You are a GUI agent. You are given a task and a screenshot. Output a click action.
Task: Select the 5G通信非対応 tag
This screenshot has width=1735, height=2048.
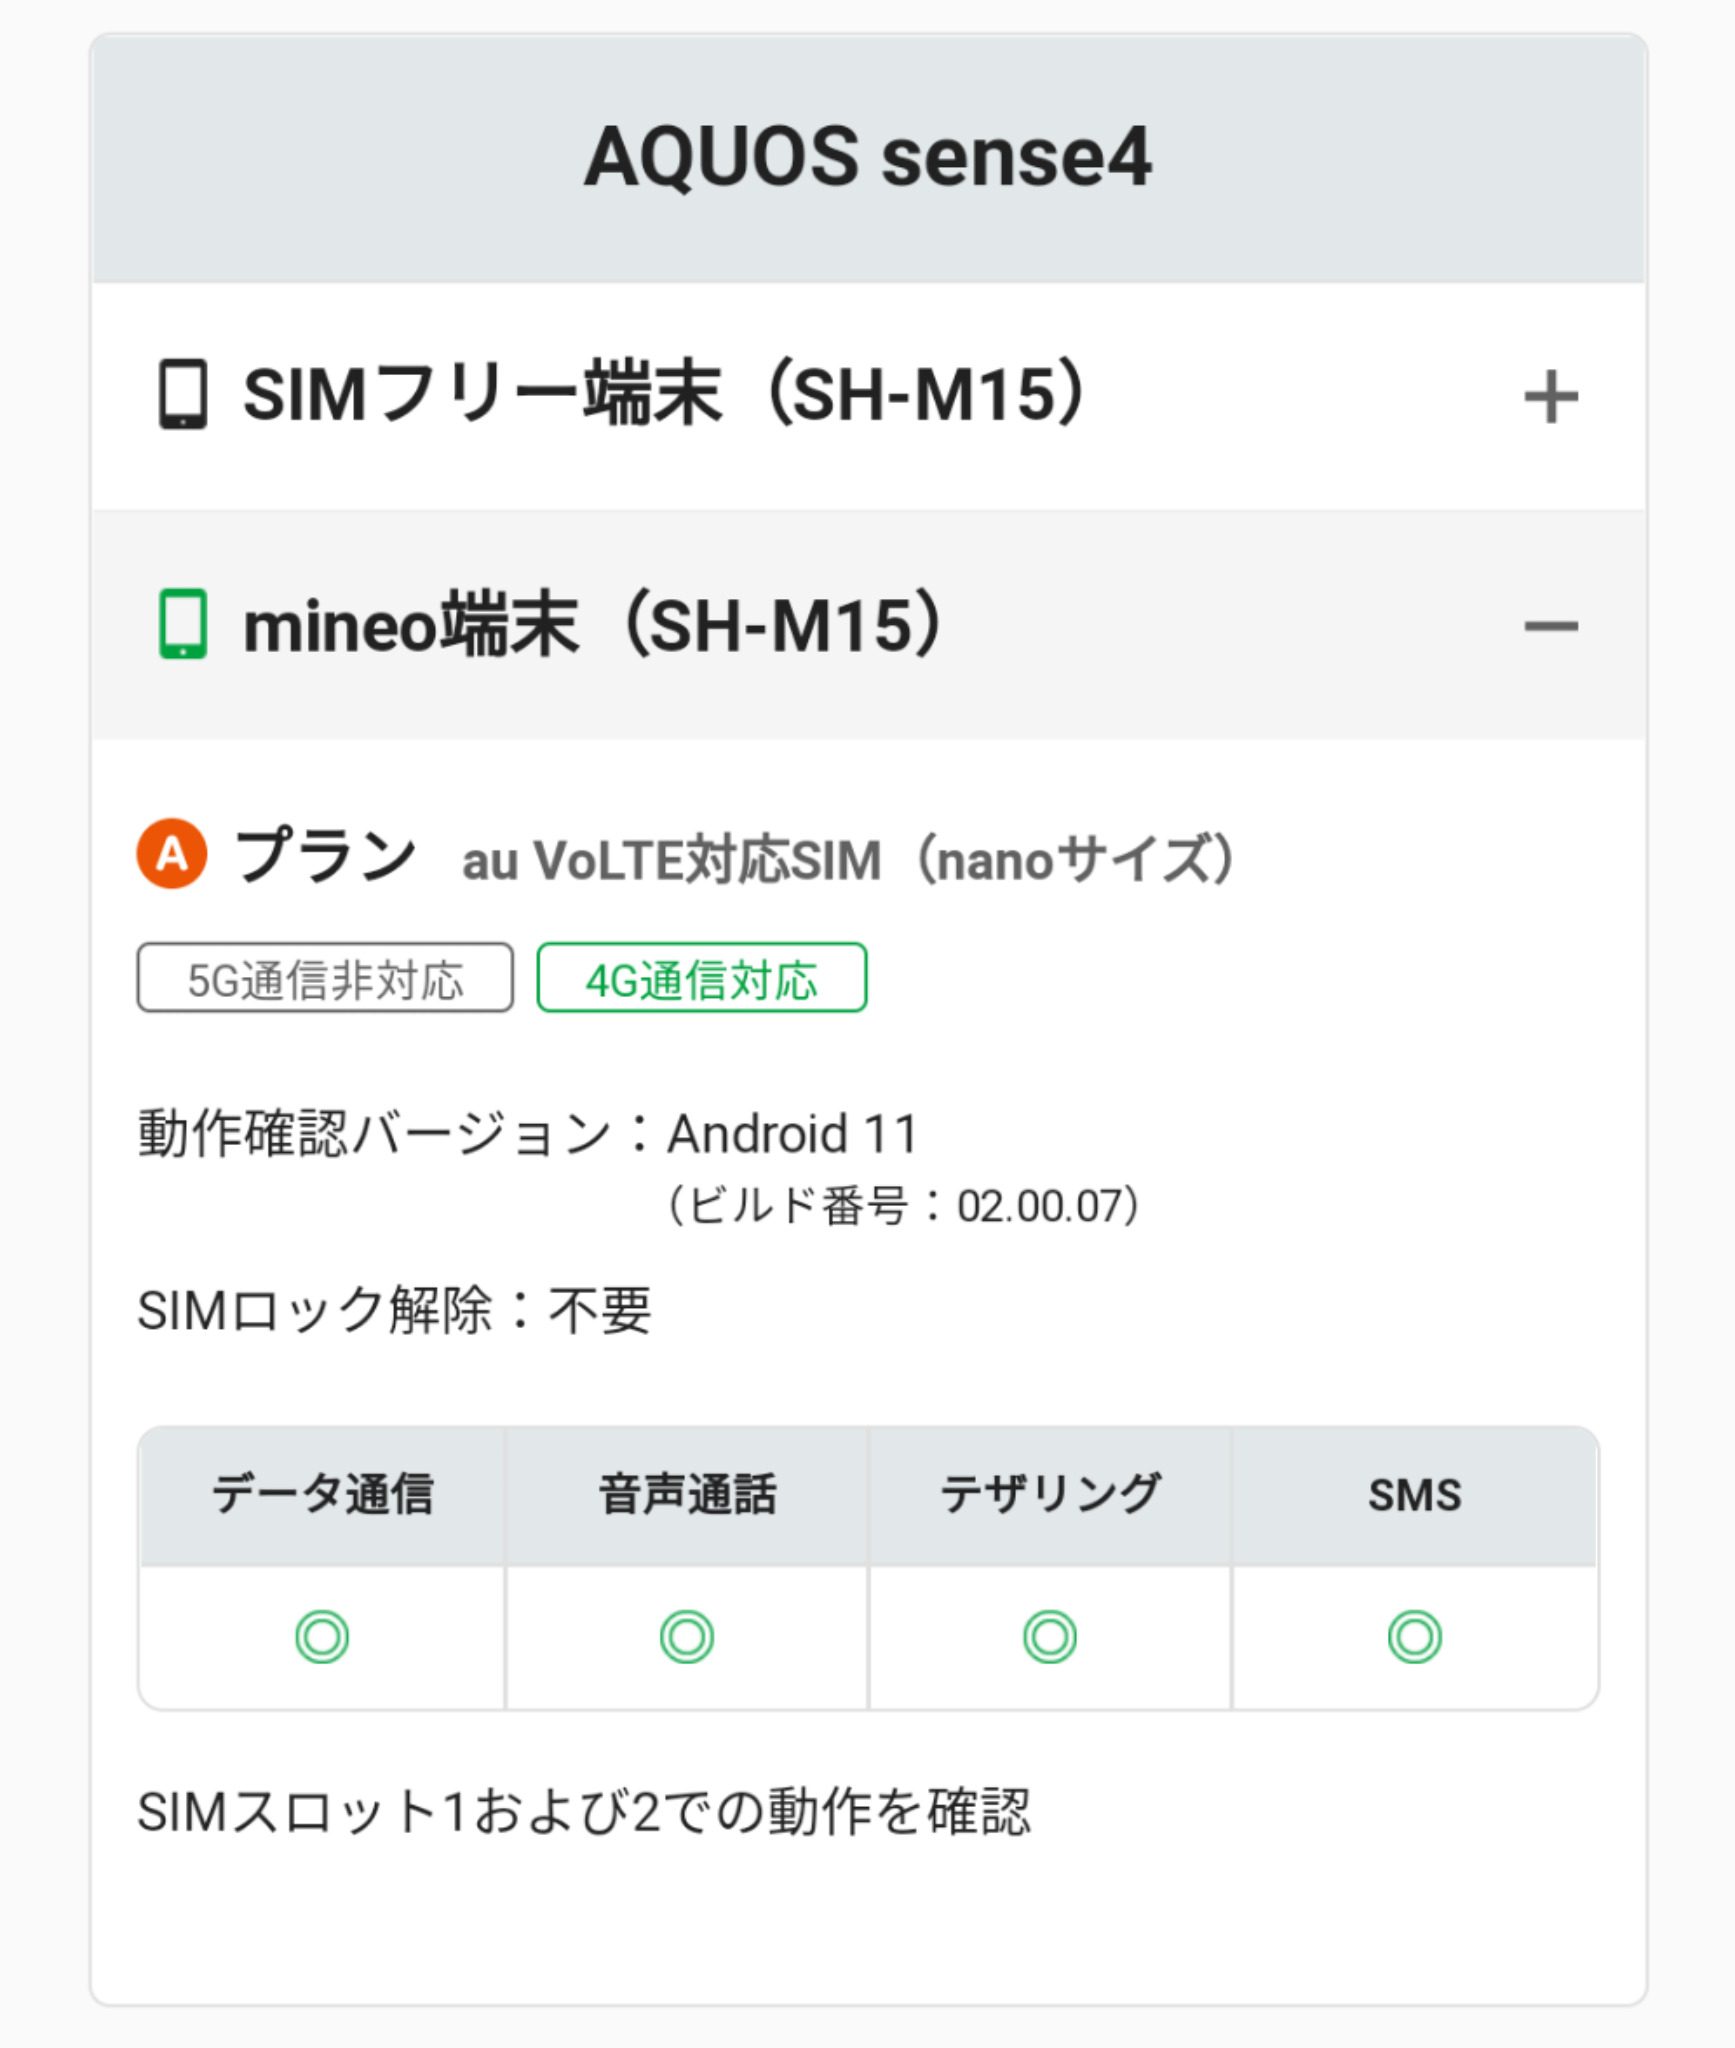pos(325,979)
